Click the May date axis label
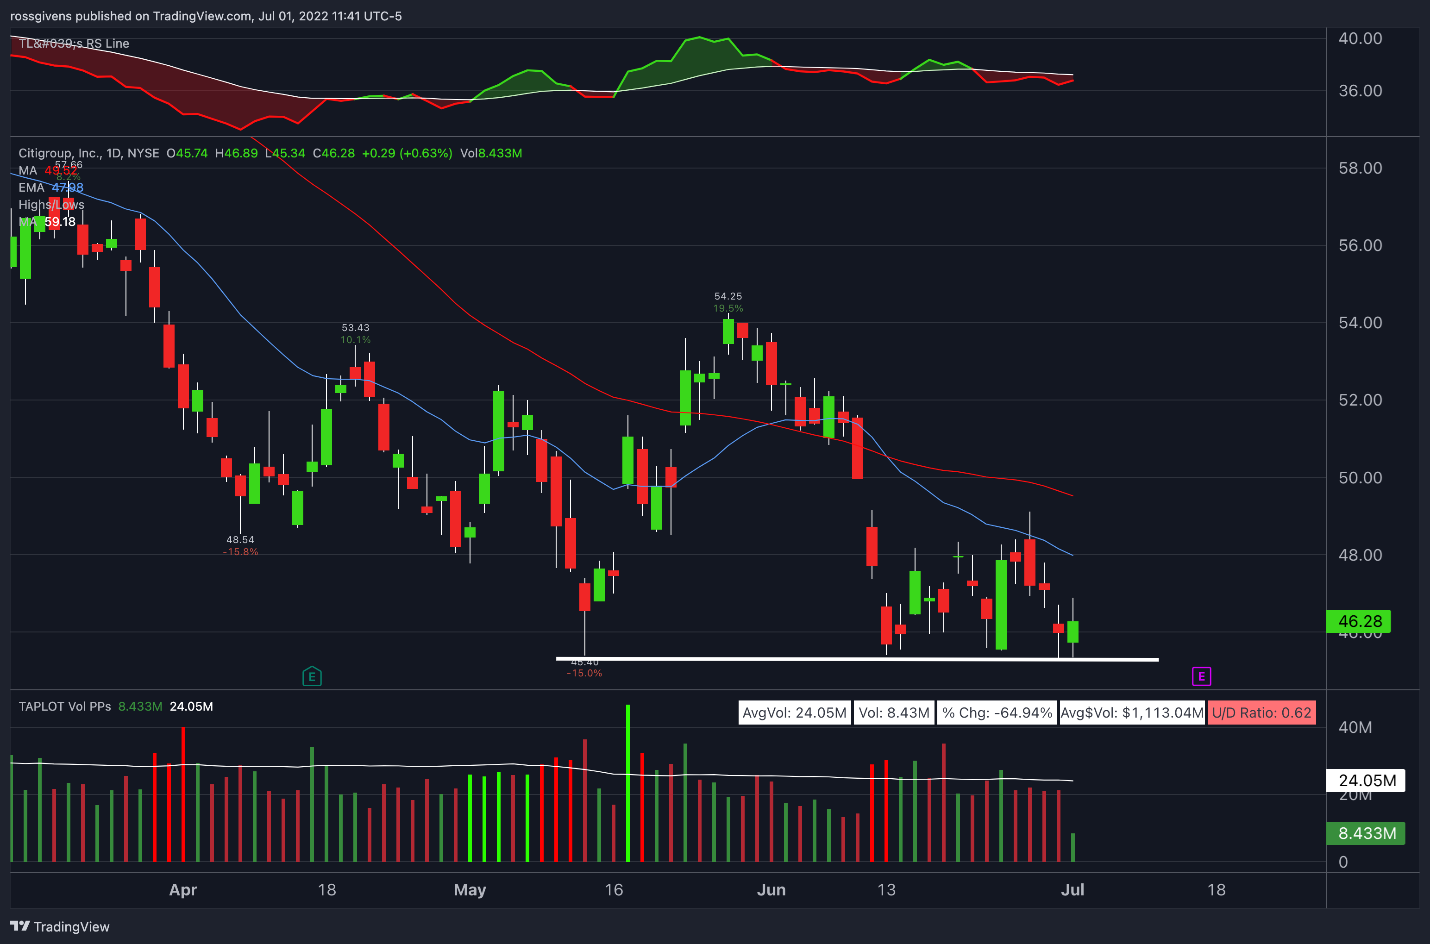 click(470, 890)
